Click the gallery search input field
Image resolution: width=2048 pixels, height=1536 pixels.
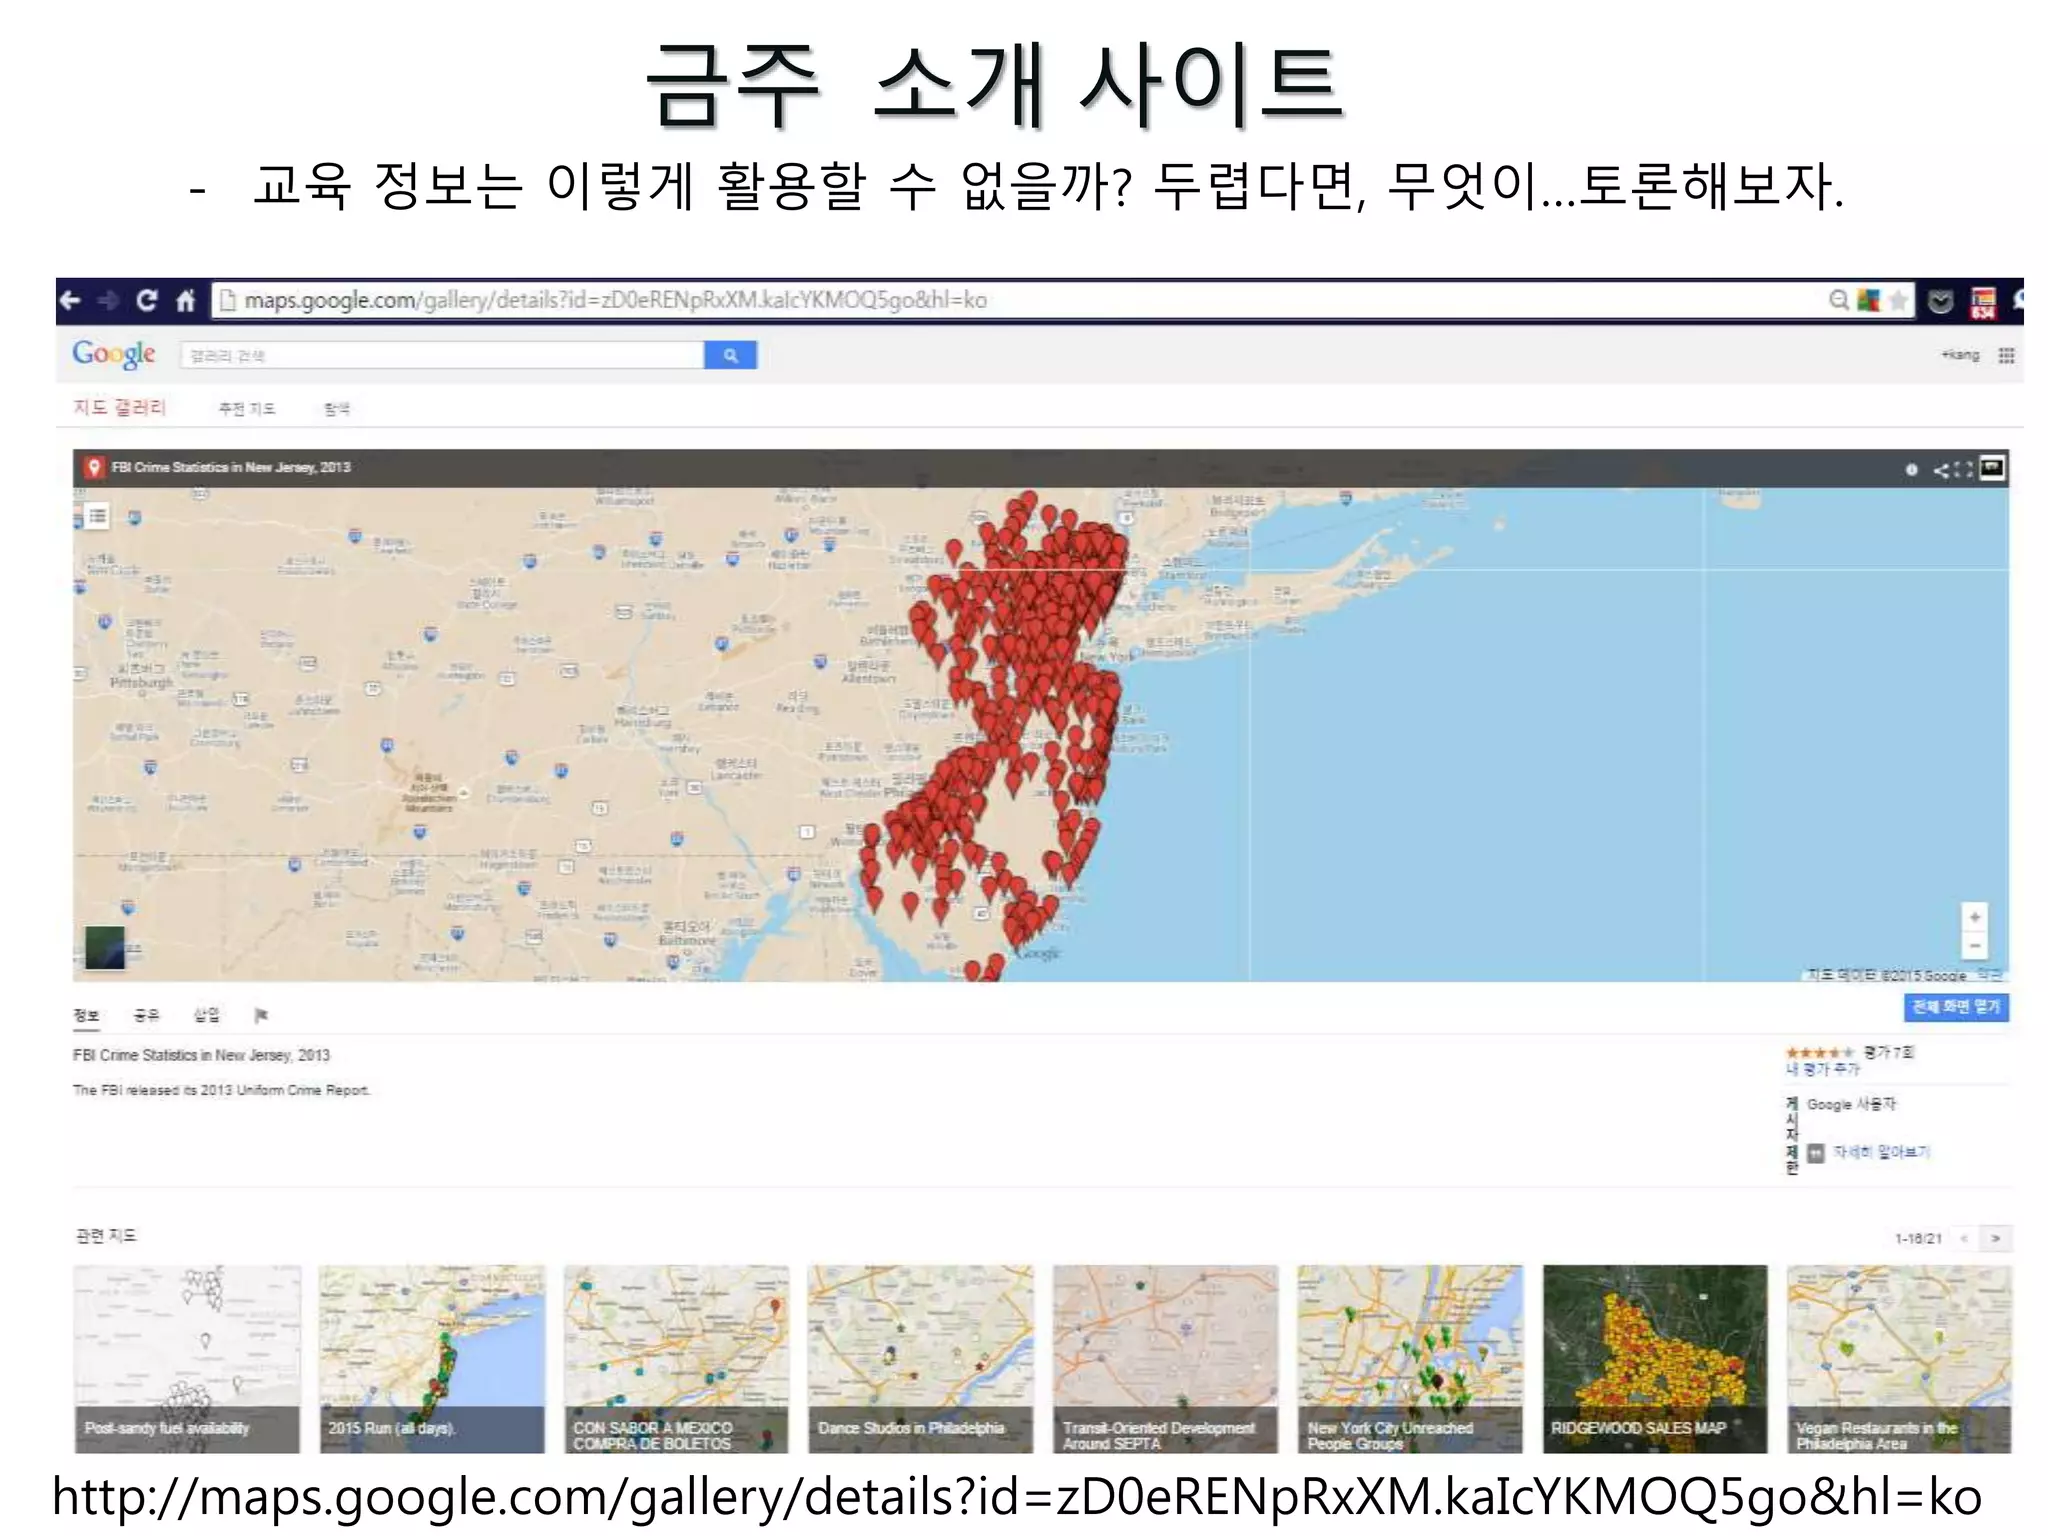pyautogui.click(x=442, y=355)
